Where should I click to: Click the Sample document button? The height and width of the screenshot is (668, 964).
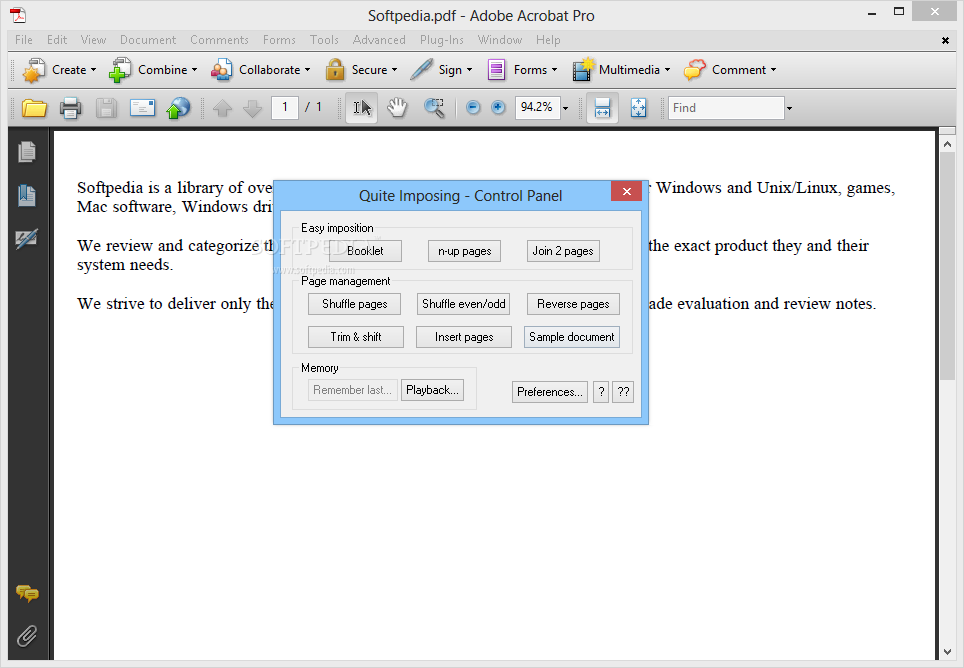(572, 337)
